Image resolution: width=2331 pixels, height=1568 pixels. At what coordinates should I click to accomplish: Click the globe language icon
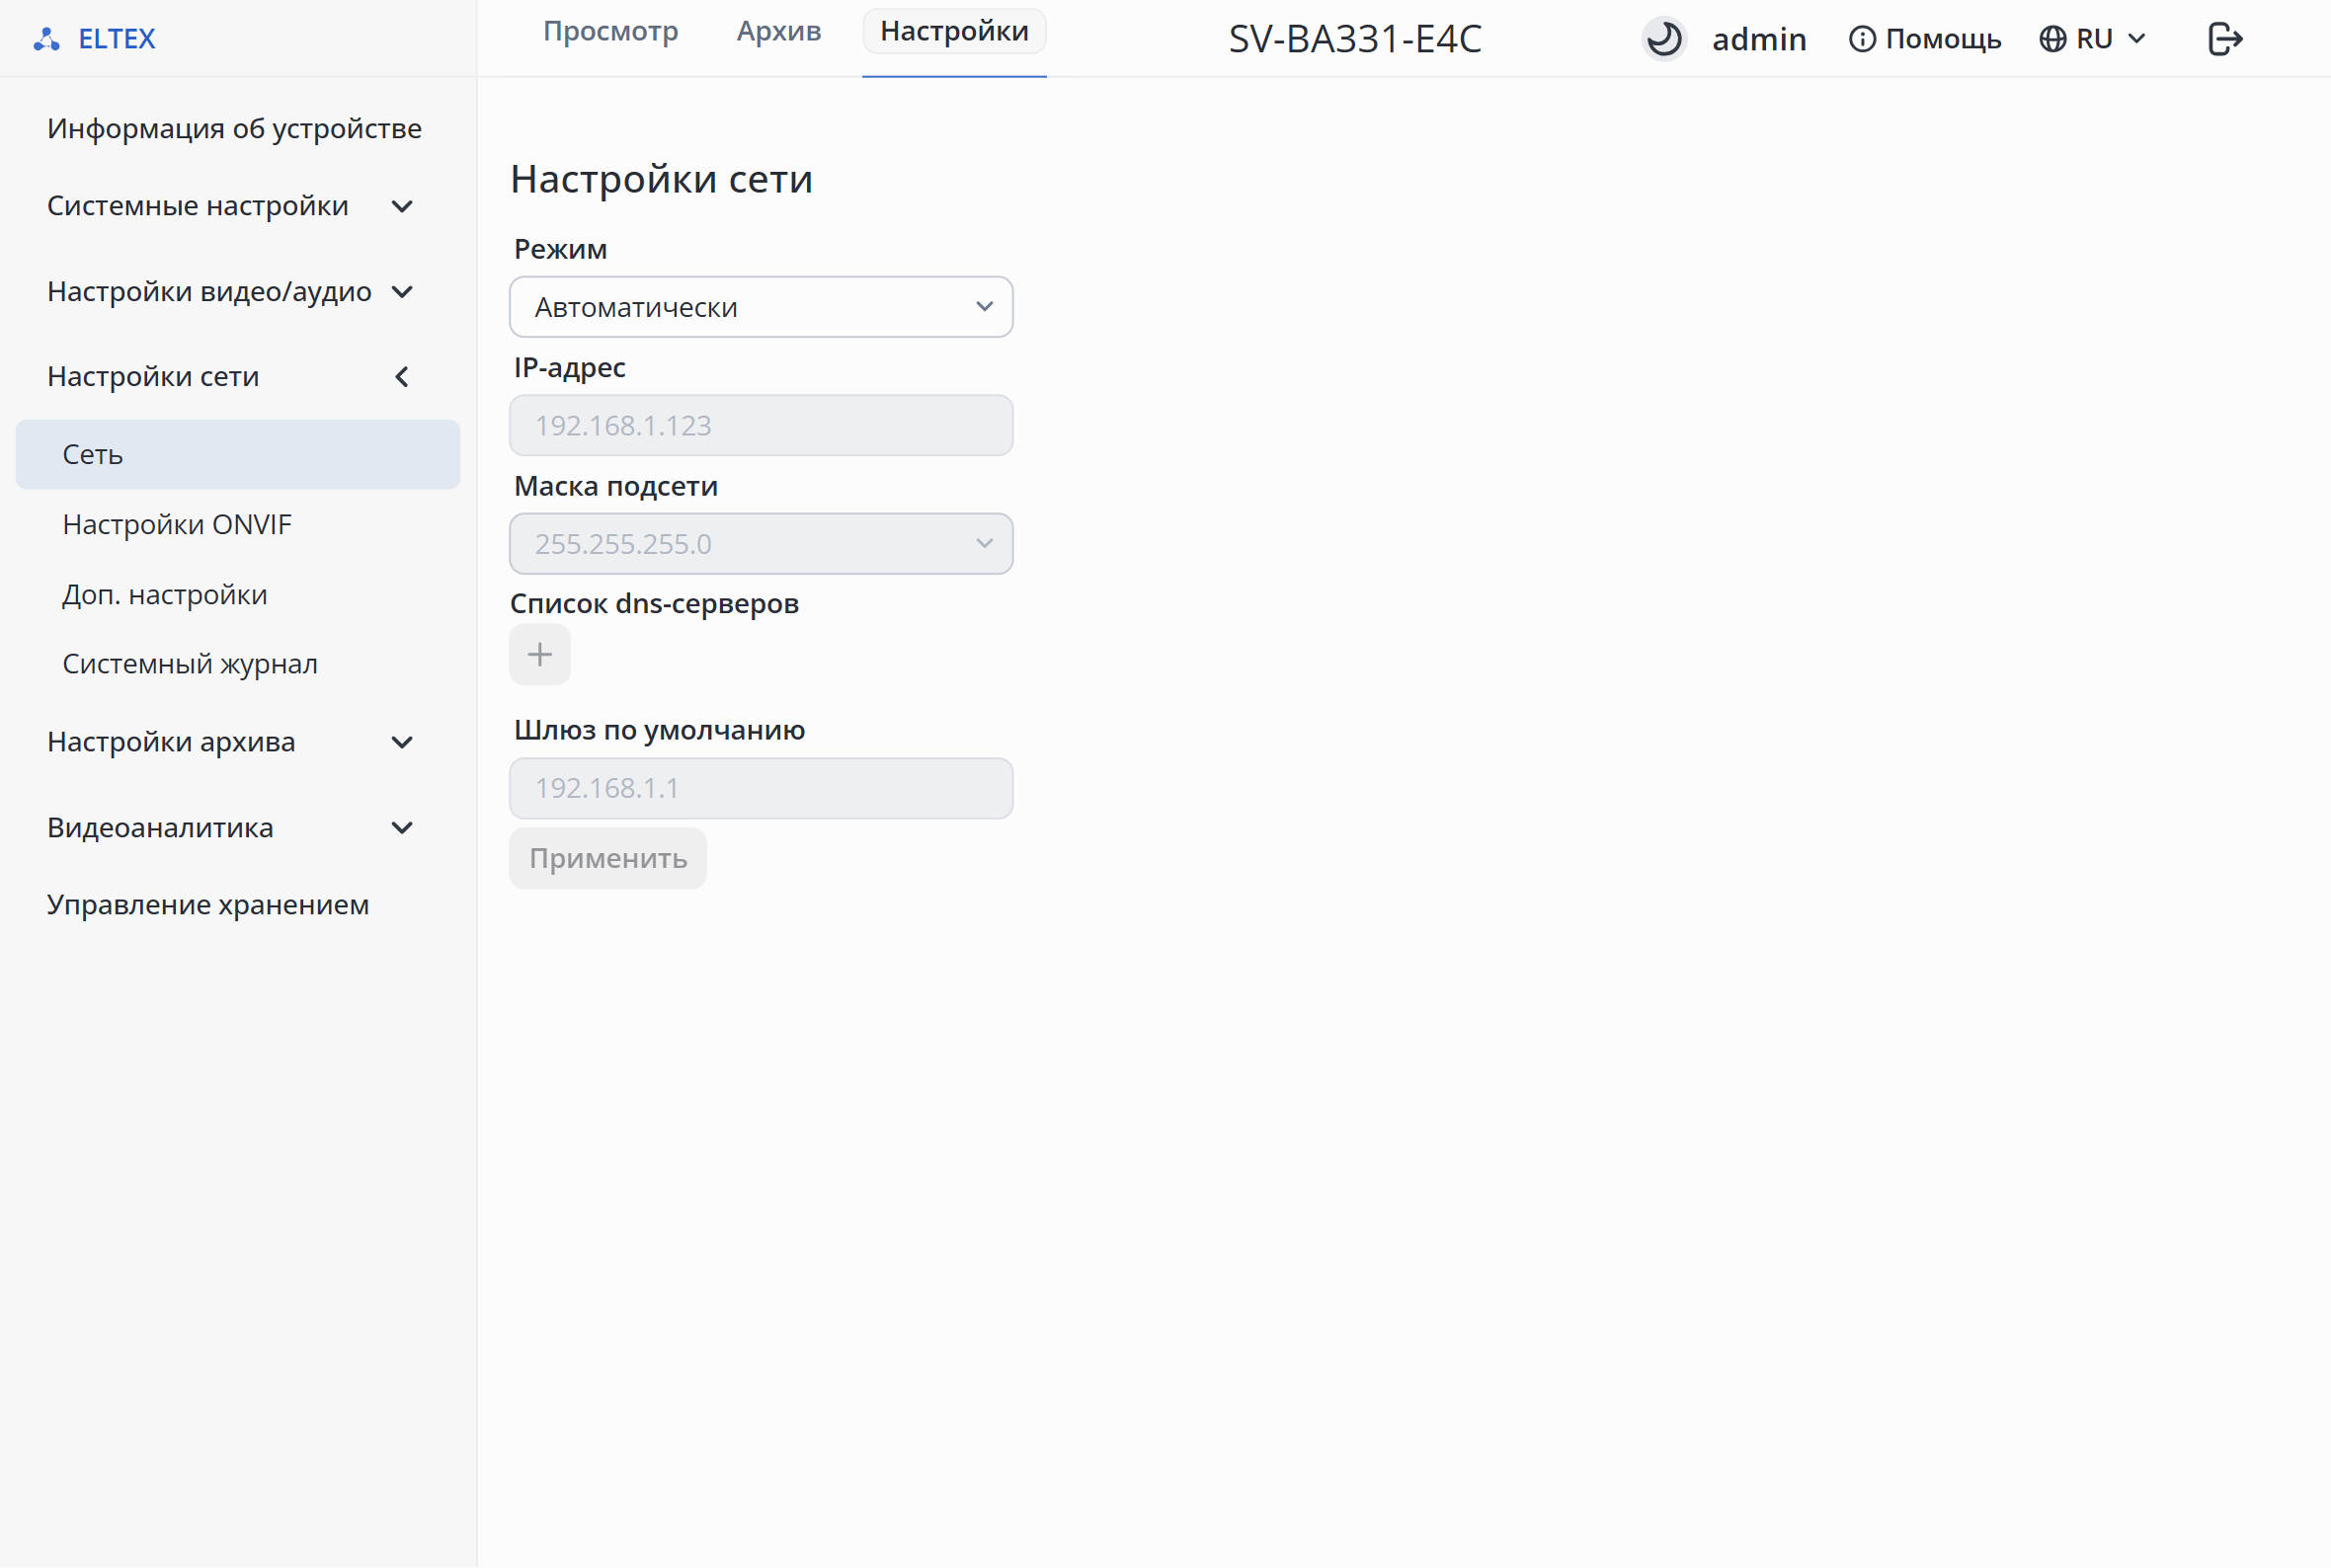pyautogui.click(x=2052, y=39)
